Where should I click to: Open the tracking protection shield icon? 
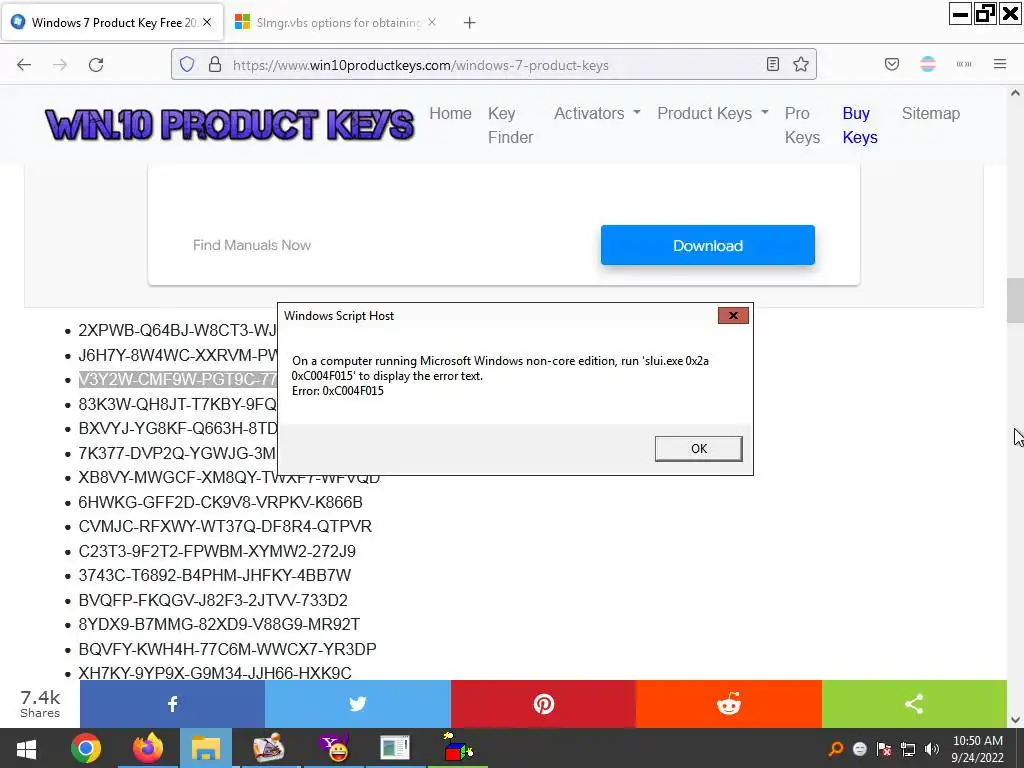point(187,65)
